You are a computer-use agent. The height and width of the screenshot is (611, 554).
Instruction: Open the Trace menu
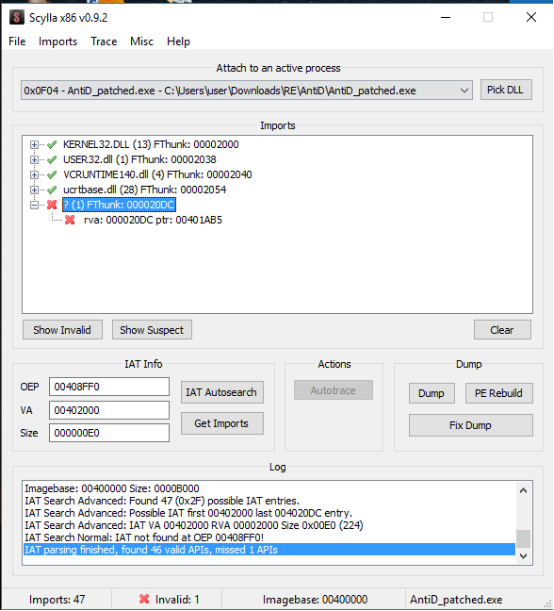click(104, 41)
